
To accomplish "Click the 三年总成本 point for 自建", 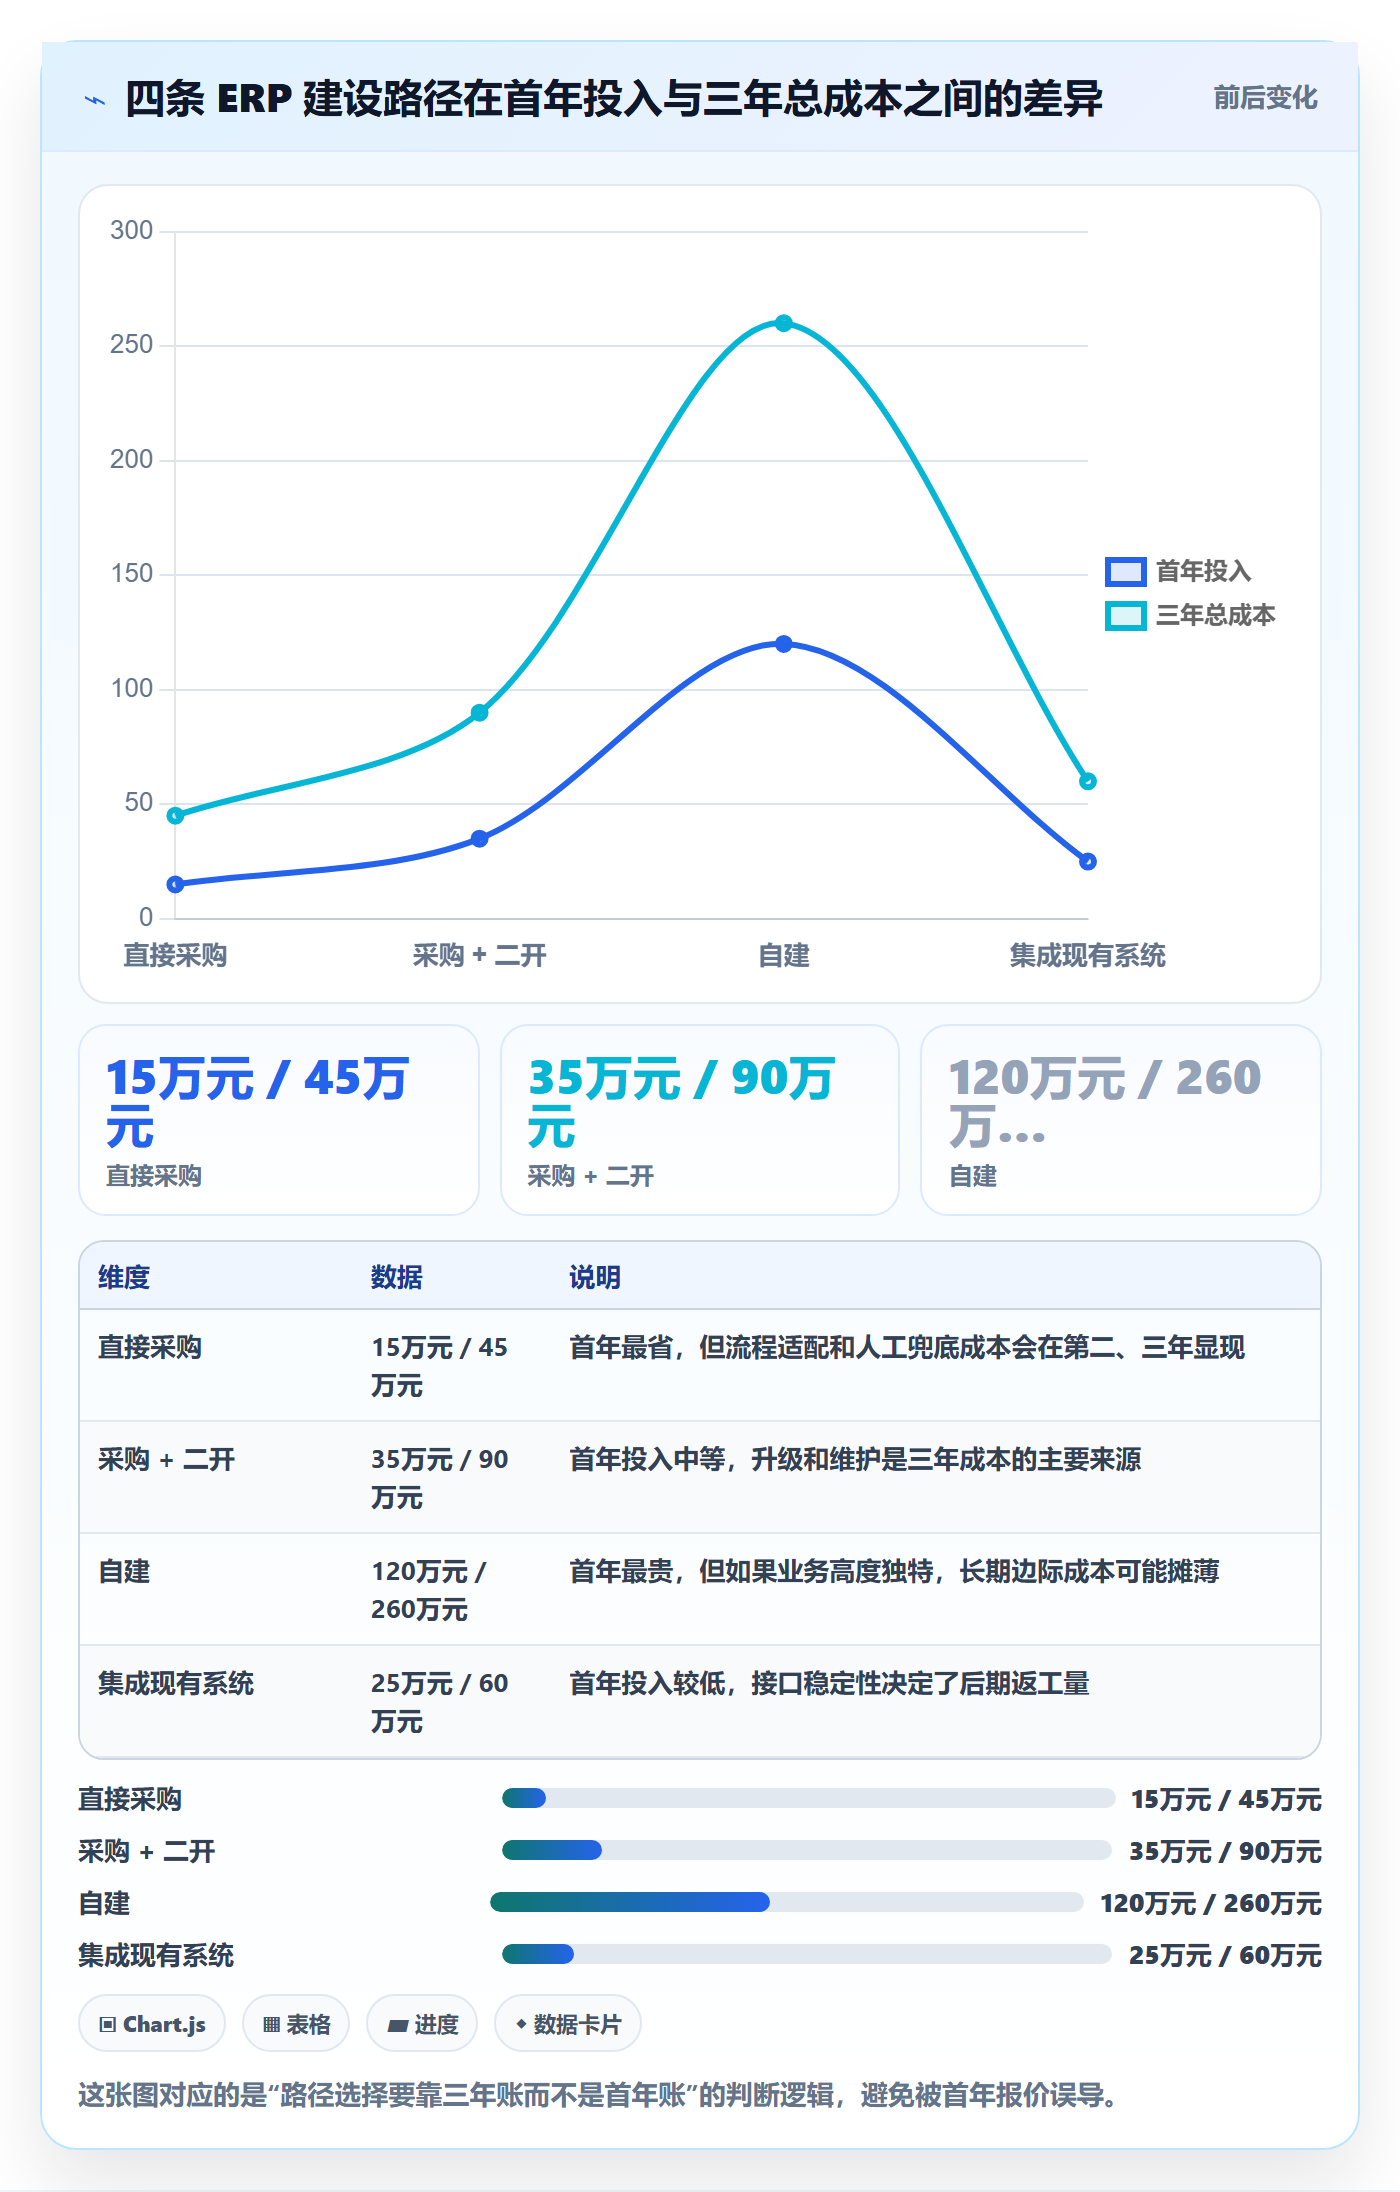I will coord(784,323).
